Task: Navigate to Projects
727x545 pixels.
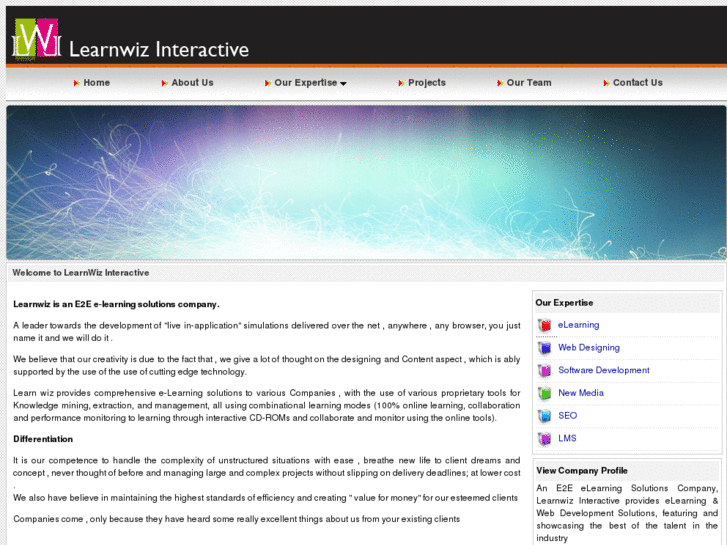Action: (x=427, y=83)
